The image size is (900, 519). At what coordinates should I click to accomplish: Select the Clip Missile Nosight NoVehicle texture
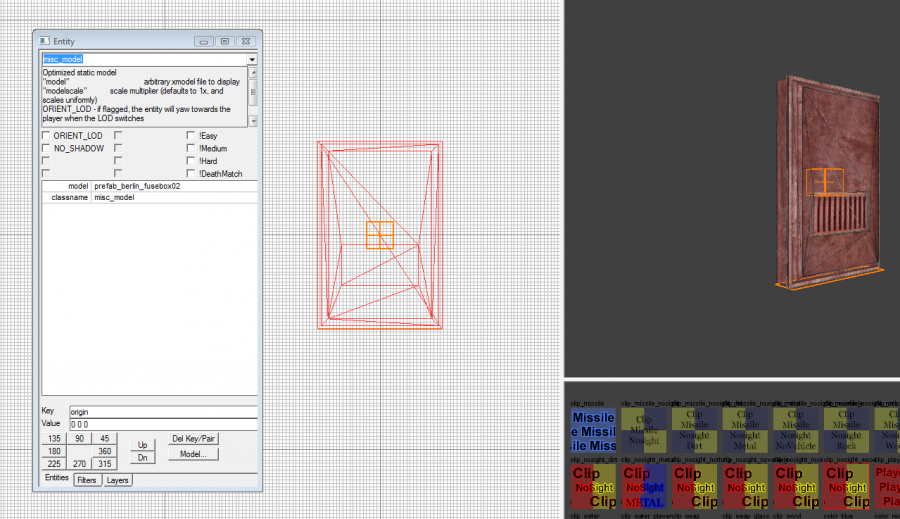tap(795, 430)
